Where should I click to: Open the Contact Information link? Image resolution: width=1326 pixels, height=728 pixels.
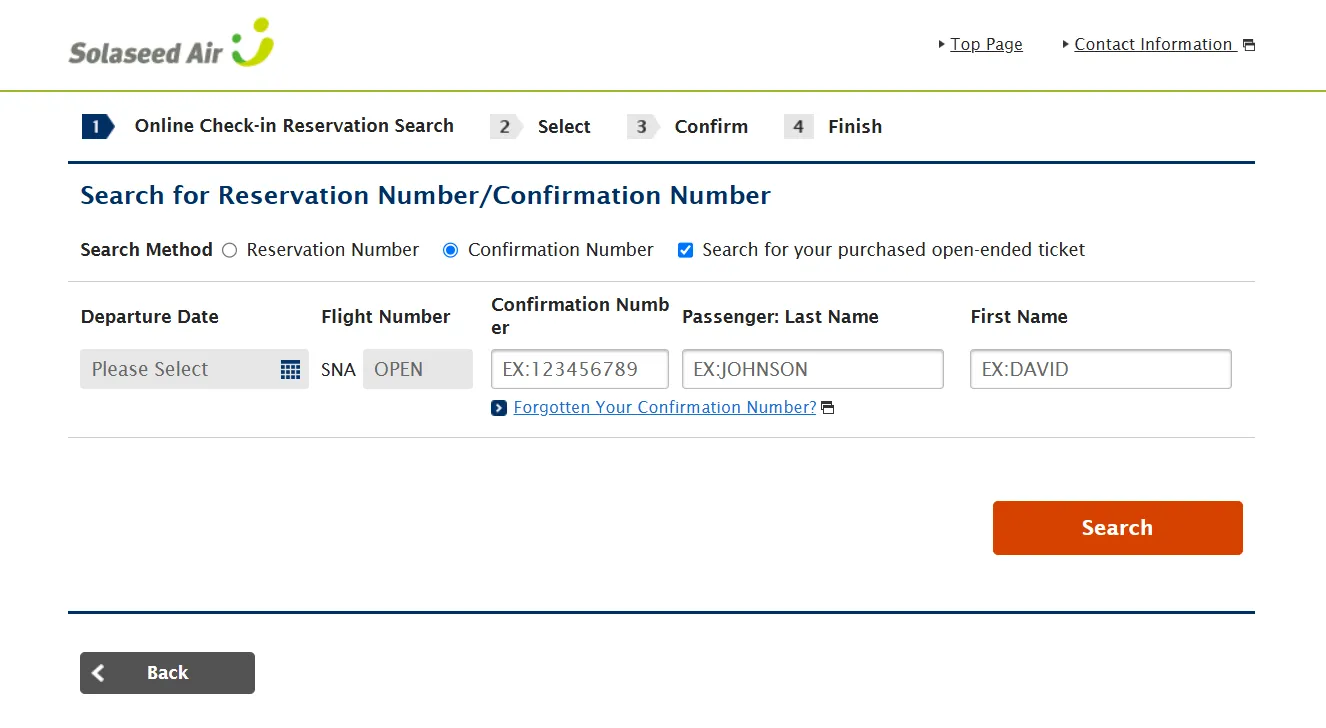tap(1153, 44)
